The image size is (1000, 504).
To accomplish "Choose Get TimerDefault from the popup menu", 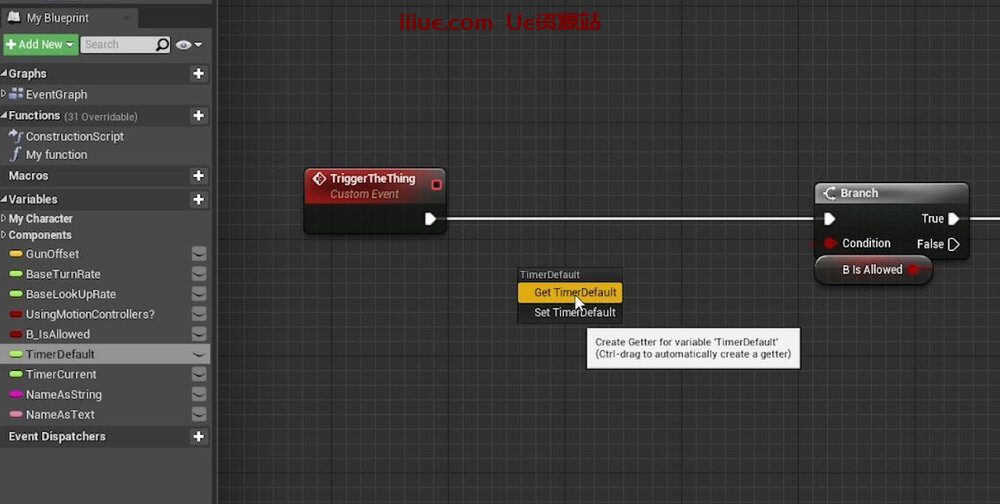I will 570,293.
